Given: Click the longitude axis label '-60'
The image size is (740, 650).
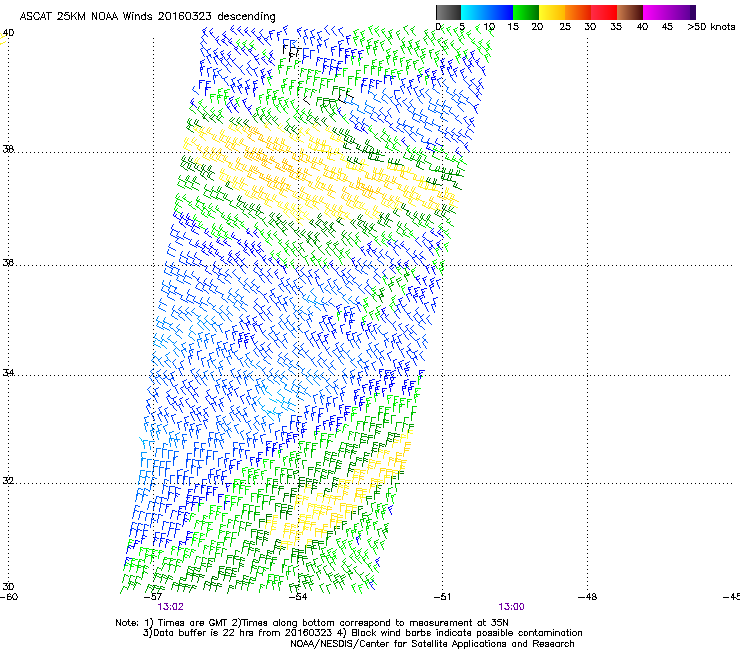Looking at the screenshot, I should coord(9,597).
